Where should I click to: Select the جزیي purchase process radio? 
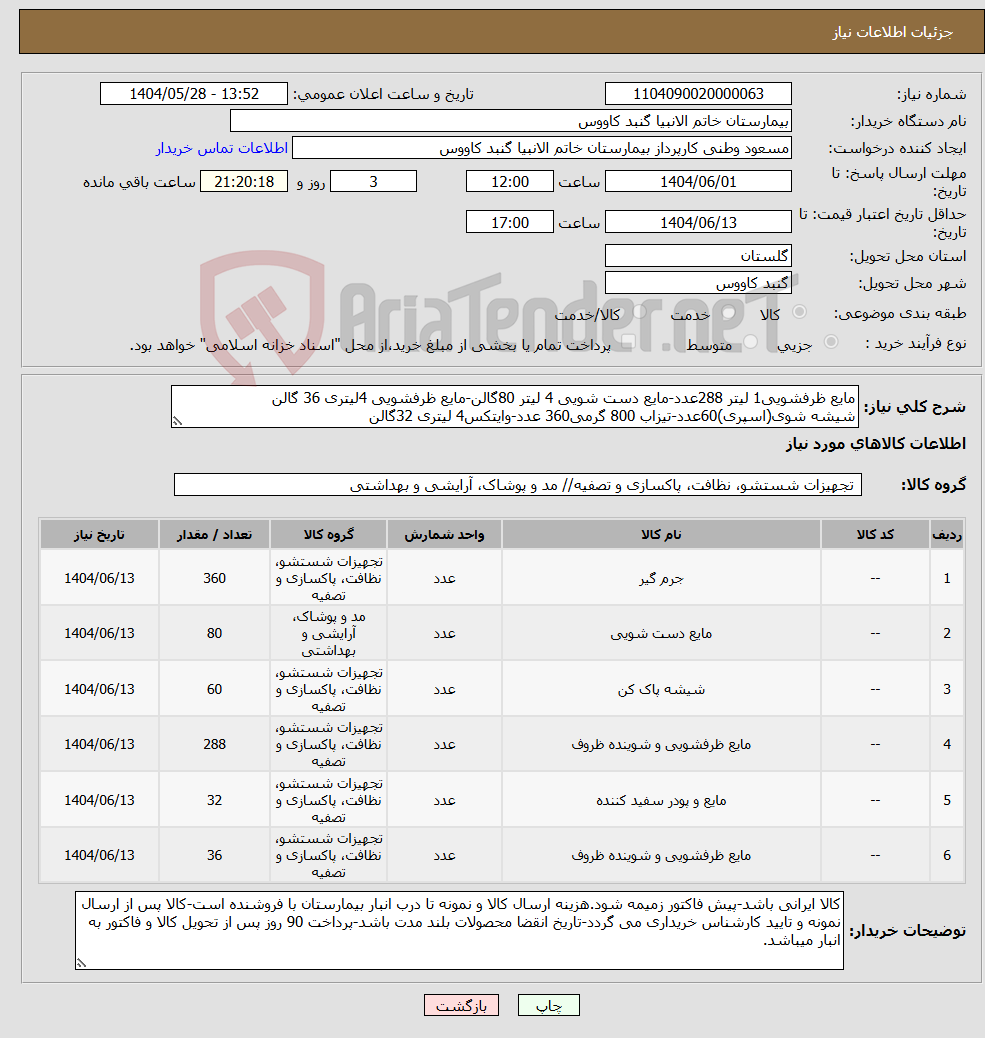click(x=830, y=341)
